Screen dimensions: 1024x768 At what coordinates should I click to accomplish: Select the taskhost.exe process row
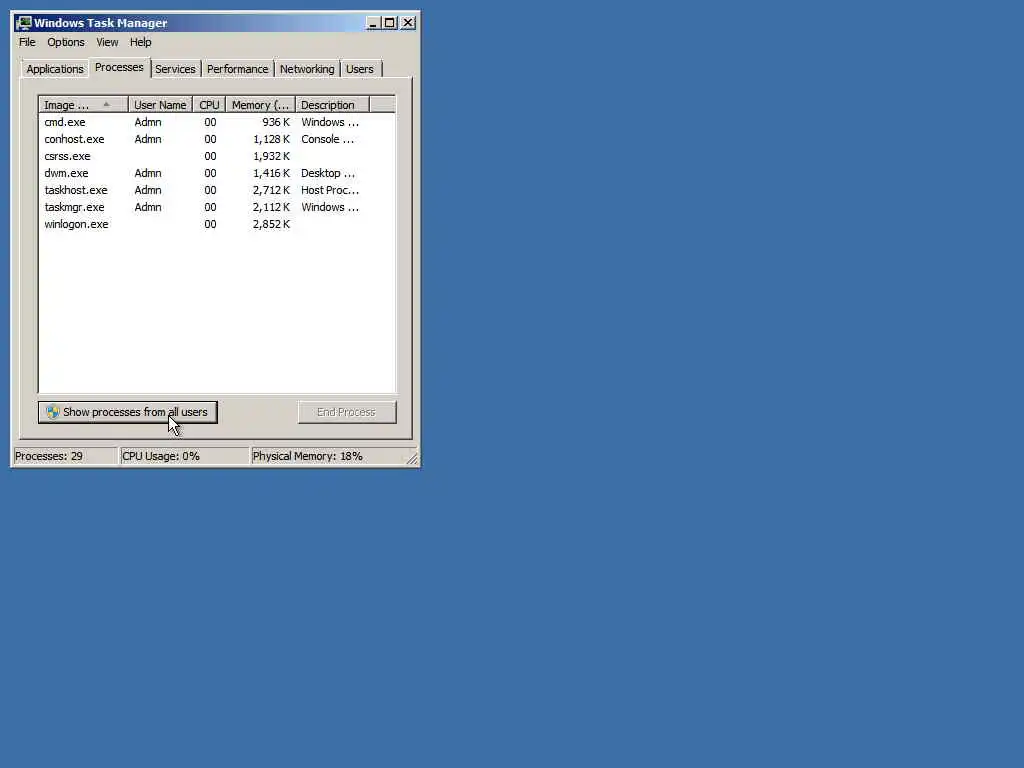click(217, 190)
